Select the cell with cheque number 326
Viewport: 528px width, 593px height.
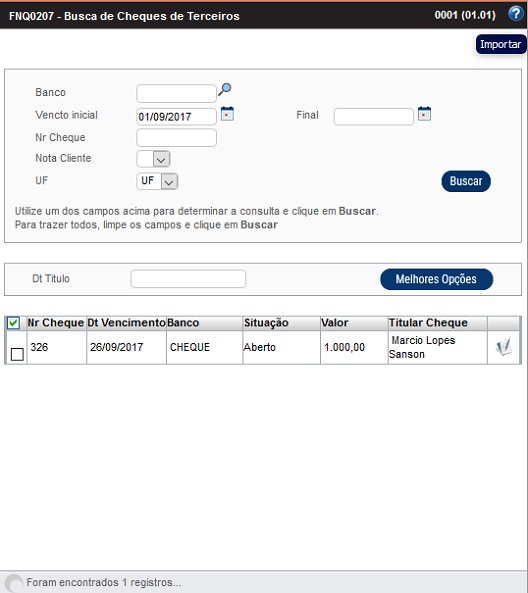(x=57, y=348)
